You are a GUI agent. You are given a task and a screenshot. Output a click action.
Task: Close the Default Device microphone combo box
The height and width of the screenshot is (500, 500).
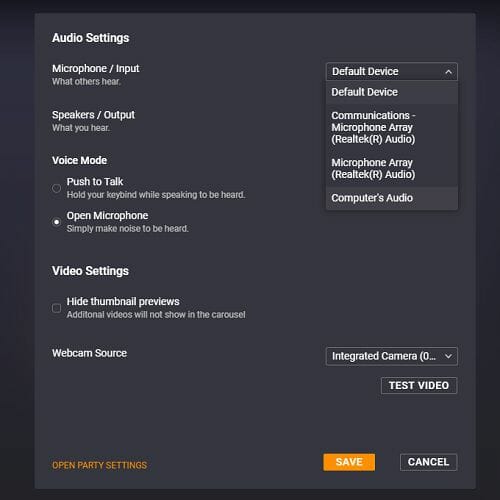392,72
